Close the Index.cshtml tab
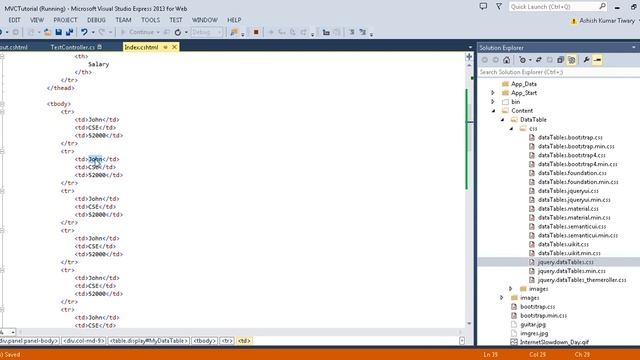The width and height of the screenshot is (640, 360). coord(174,47)
